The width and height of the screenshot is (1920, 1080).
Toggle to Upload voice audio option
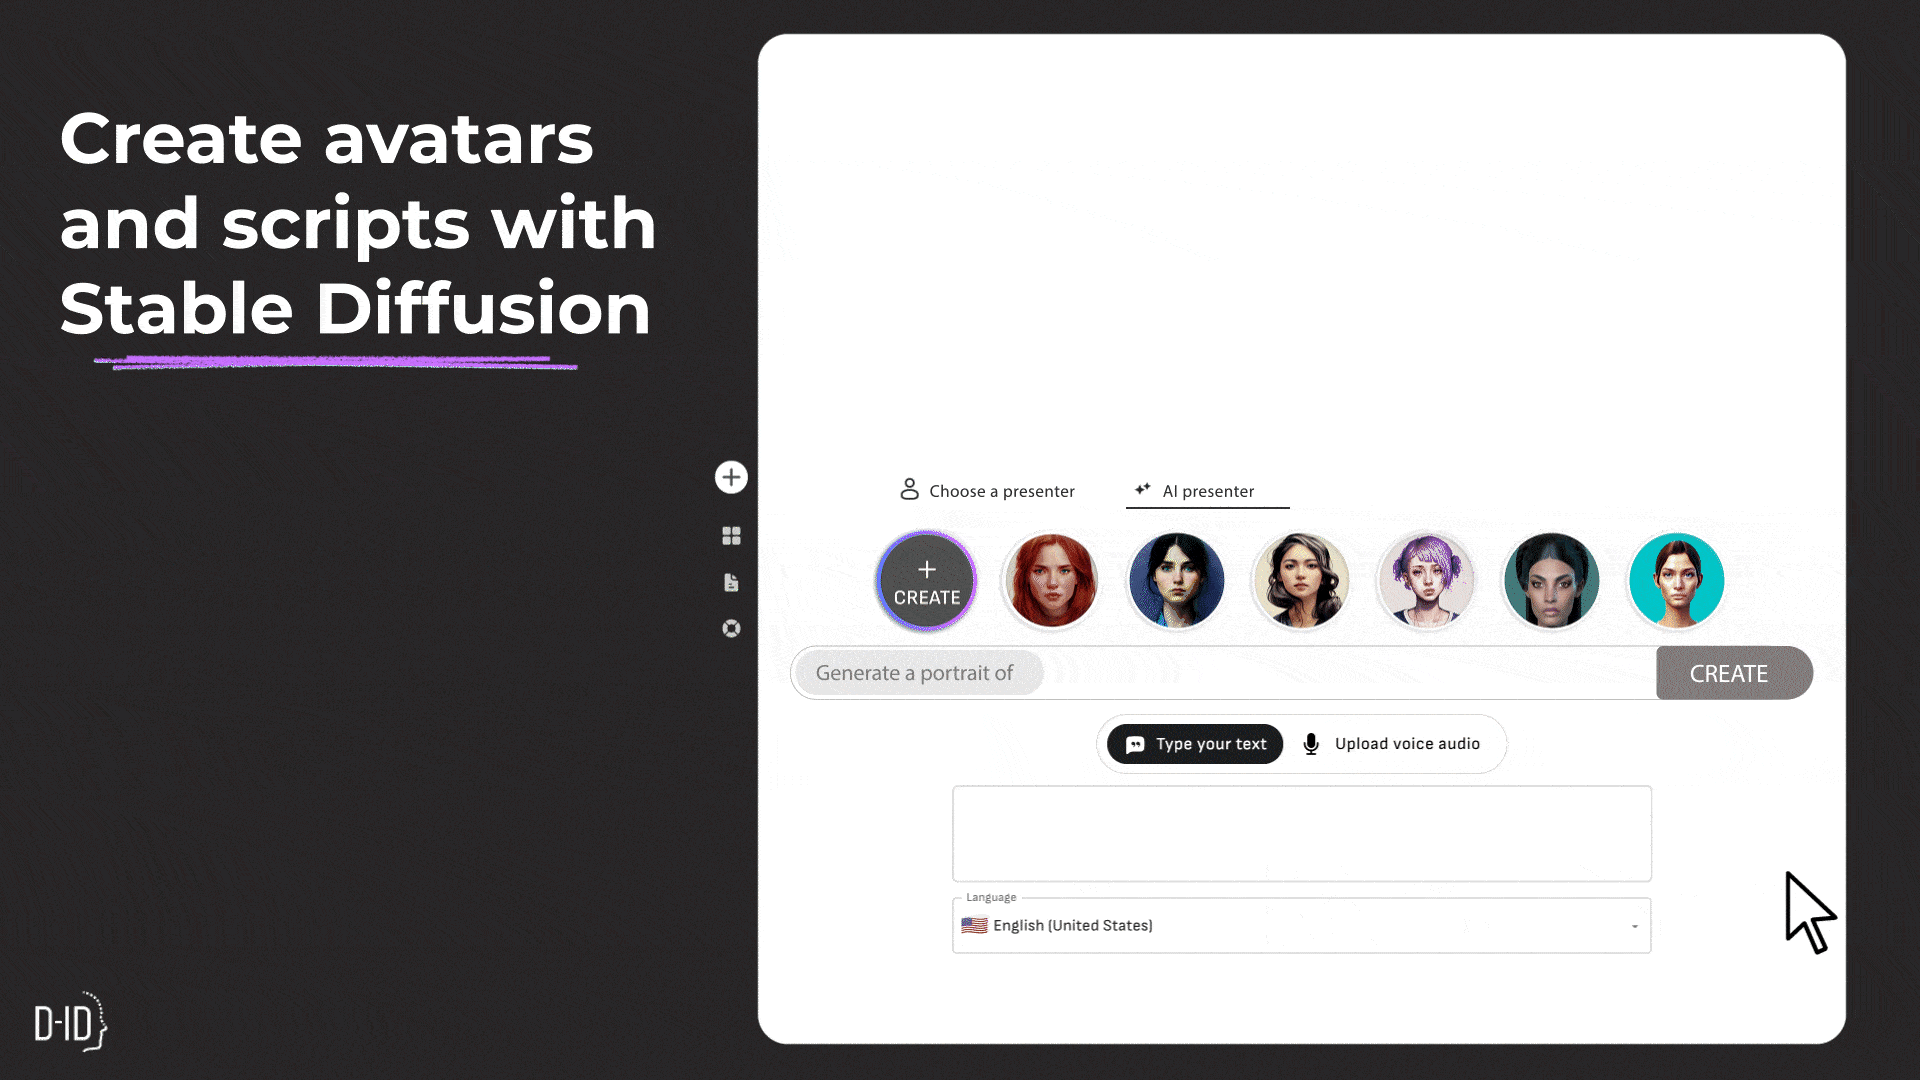[x=1393, y=744]
